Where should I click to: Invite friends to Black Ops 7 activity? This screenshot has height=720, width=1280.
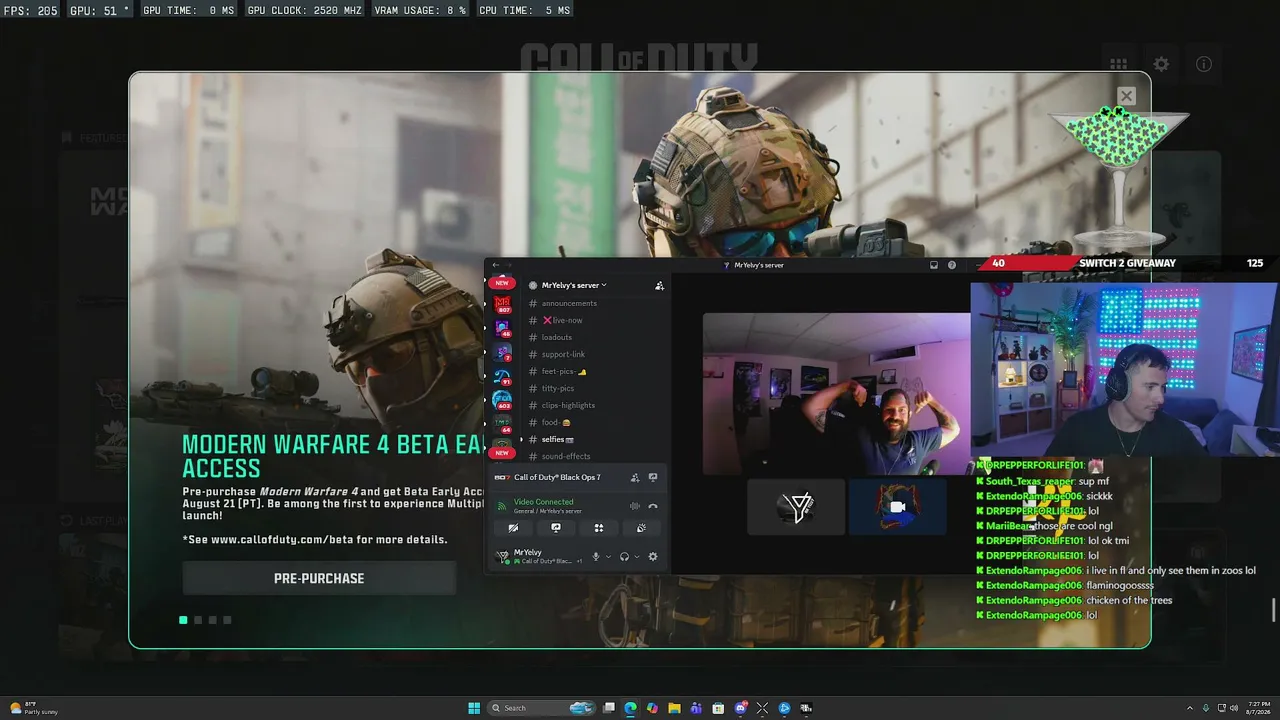point(634,478)
